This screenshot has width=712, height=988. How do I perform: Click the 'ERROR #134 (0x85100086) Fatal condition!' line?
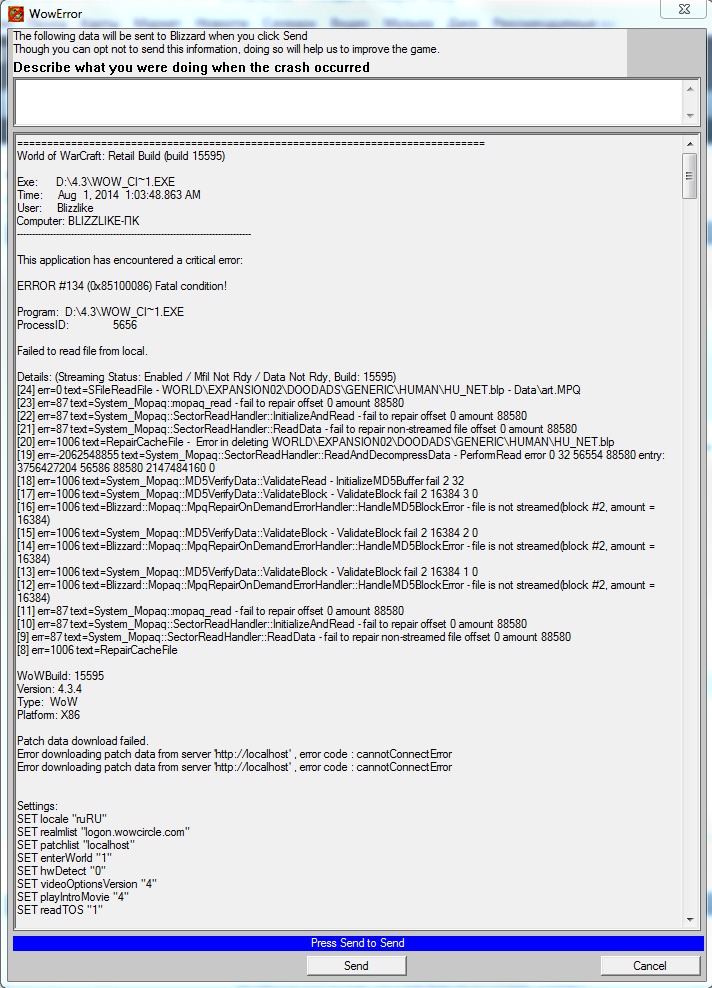coord(122,286)
